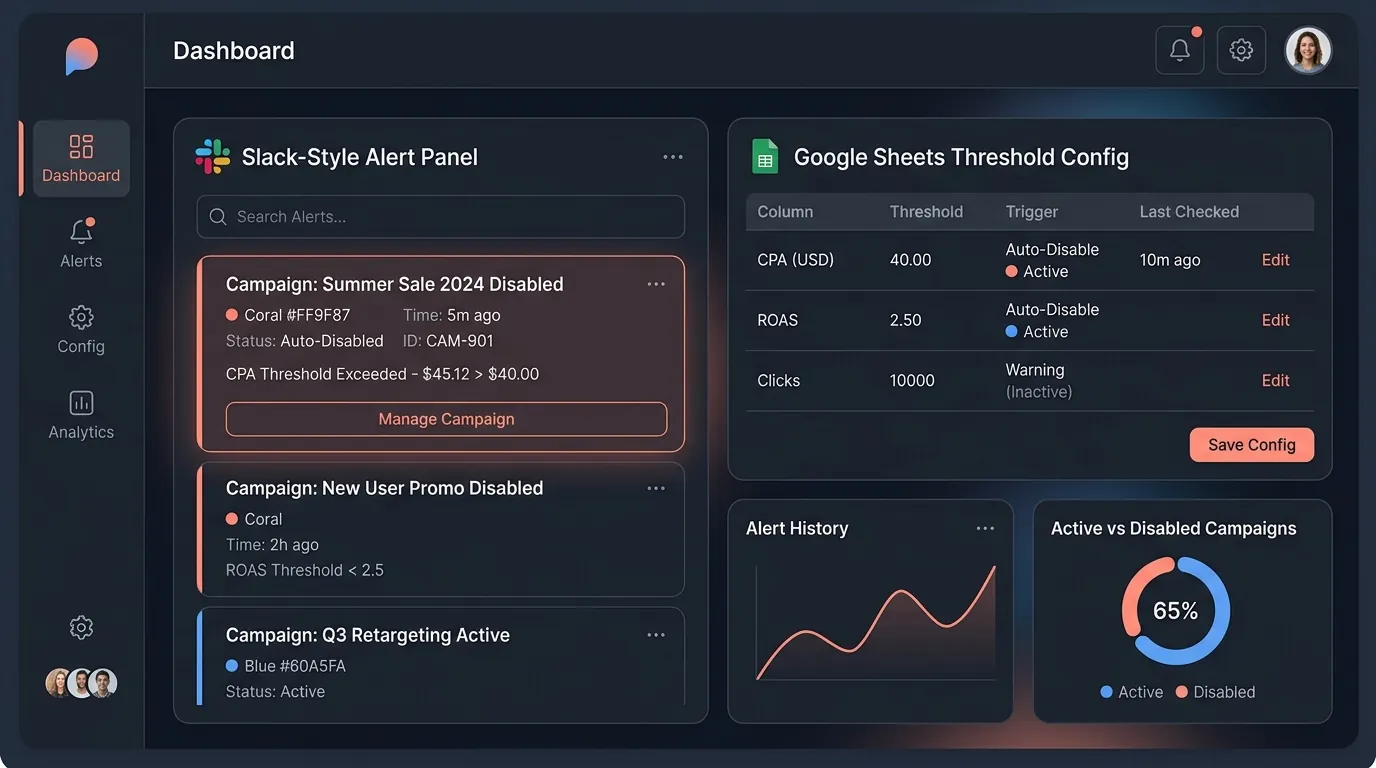Screen dimensions: 1376x768
Task: Edit the CPA (USD) threshold row
Action: 1275,260
